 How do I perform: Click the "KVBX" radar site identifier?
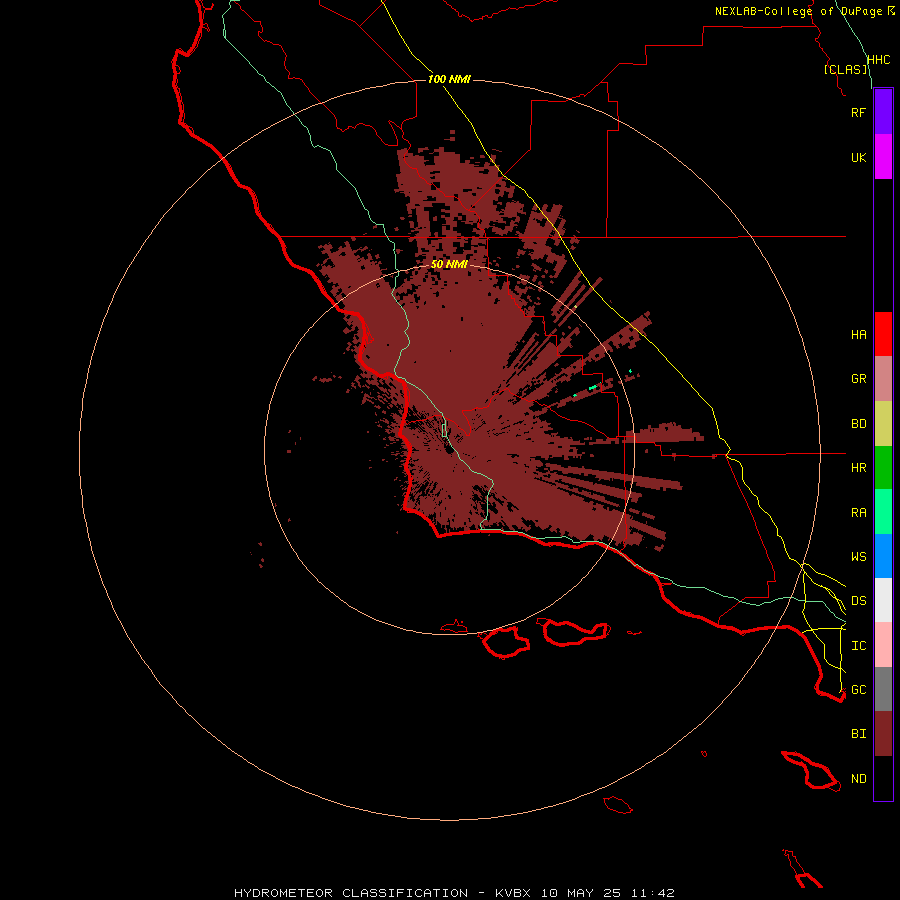pos(513,893)
